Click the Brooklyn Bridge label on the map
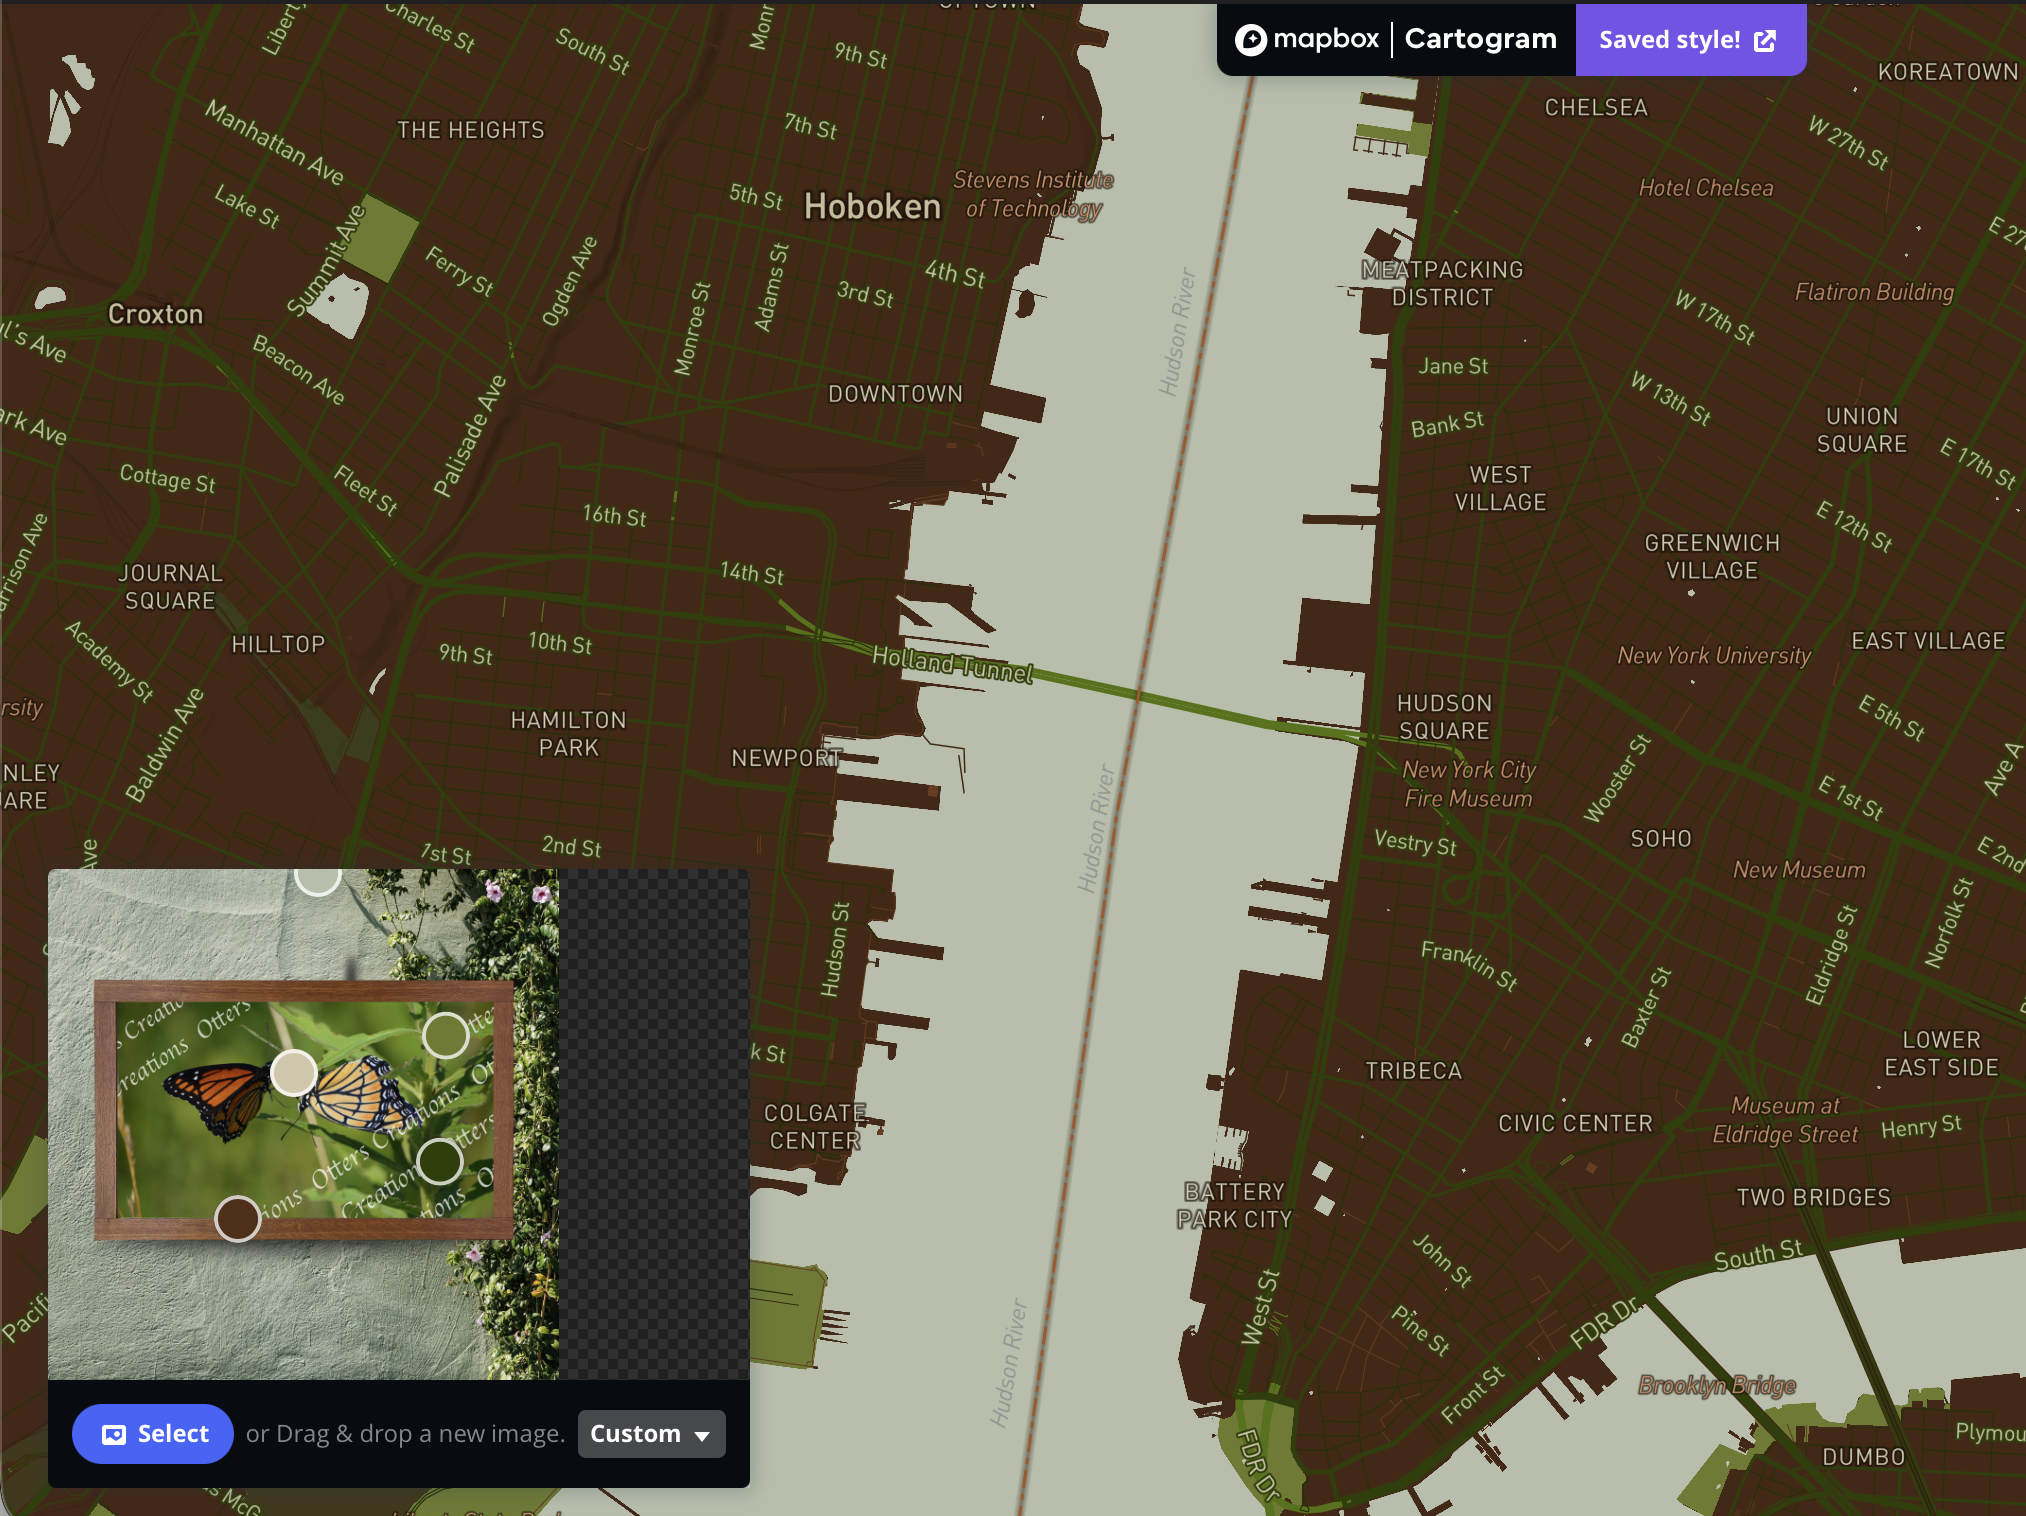The width and height of the screenshot is (2026, 1516). pyautogui.click(x=1717, y=1386)
